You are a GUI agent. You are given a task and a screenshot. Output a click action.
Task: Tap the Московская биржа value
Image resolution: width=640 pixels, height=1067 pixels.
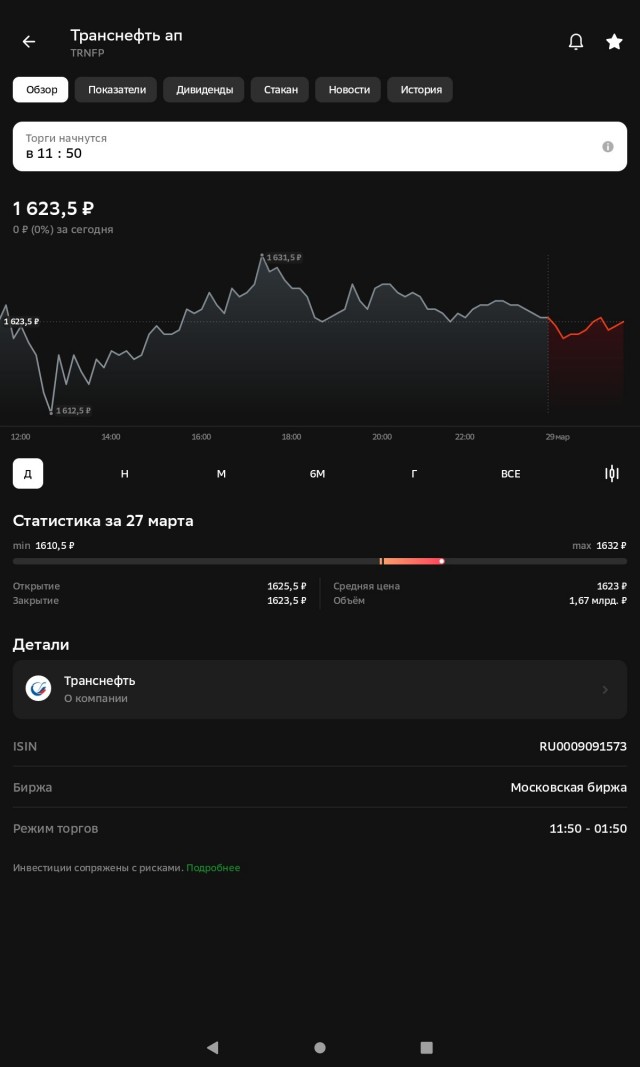[569, 787]
